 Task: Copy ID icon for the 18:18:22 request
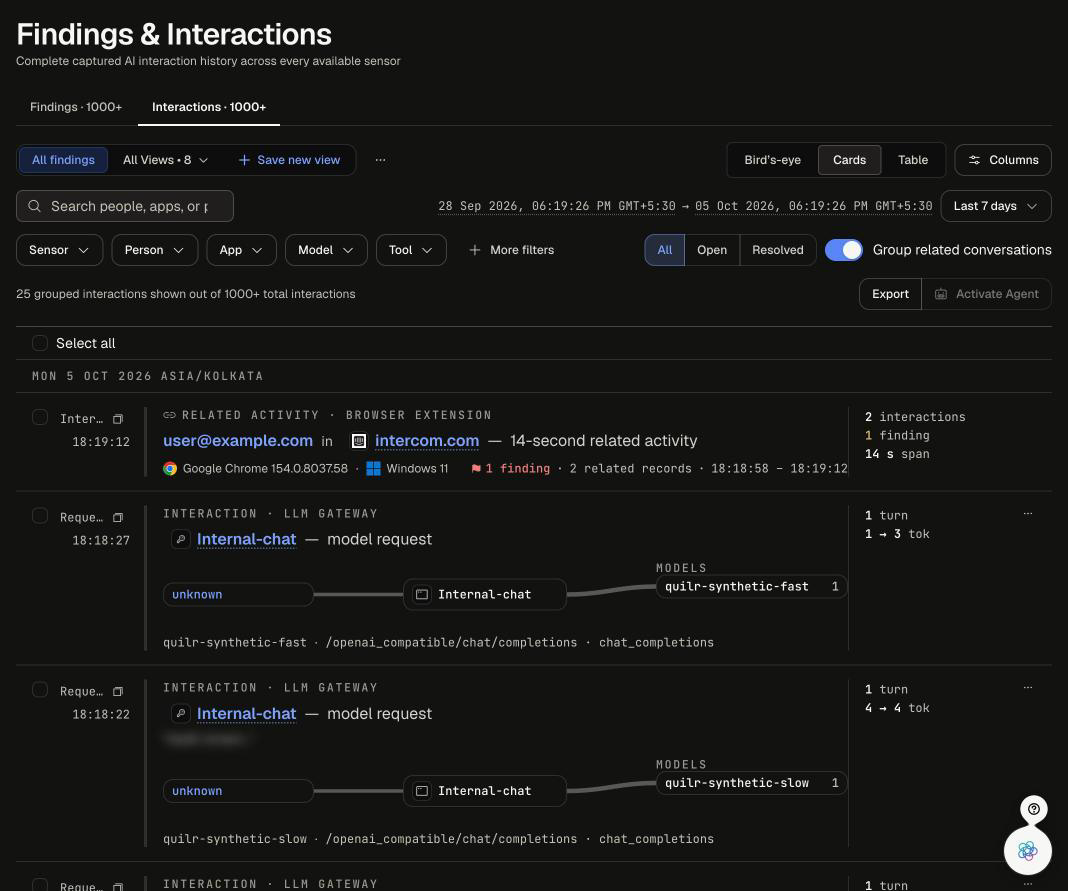[x=118, y=691]
